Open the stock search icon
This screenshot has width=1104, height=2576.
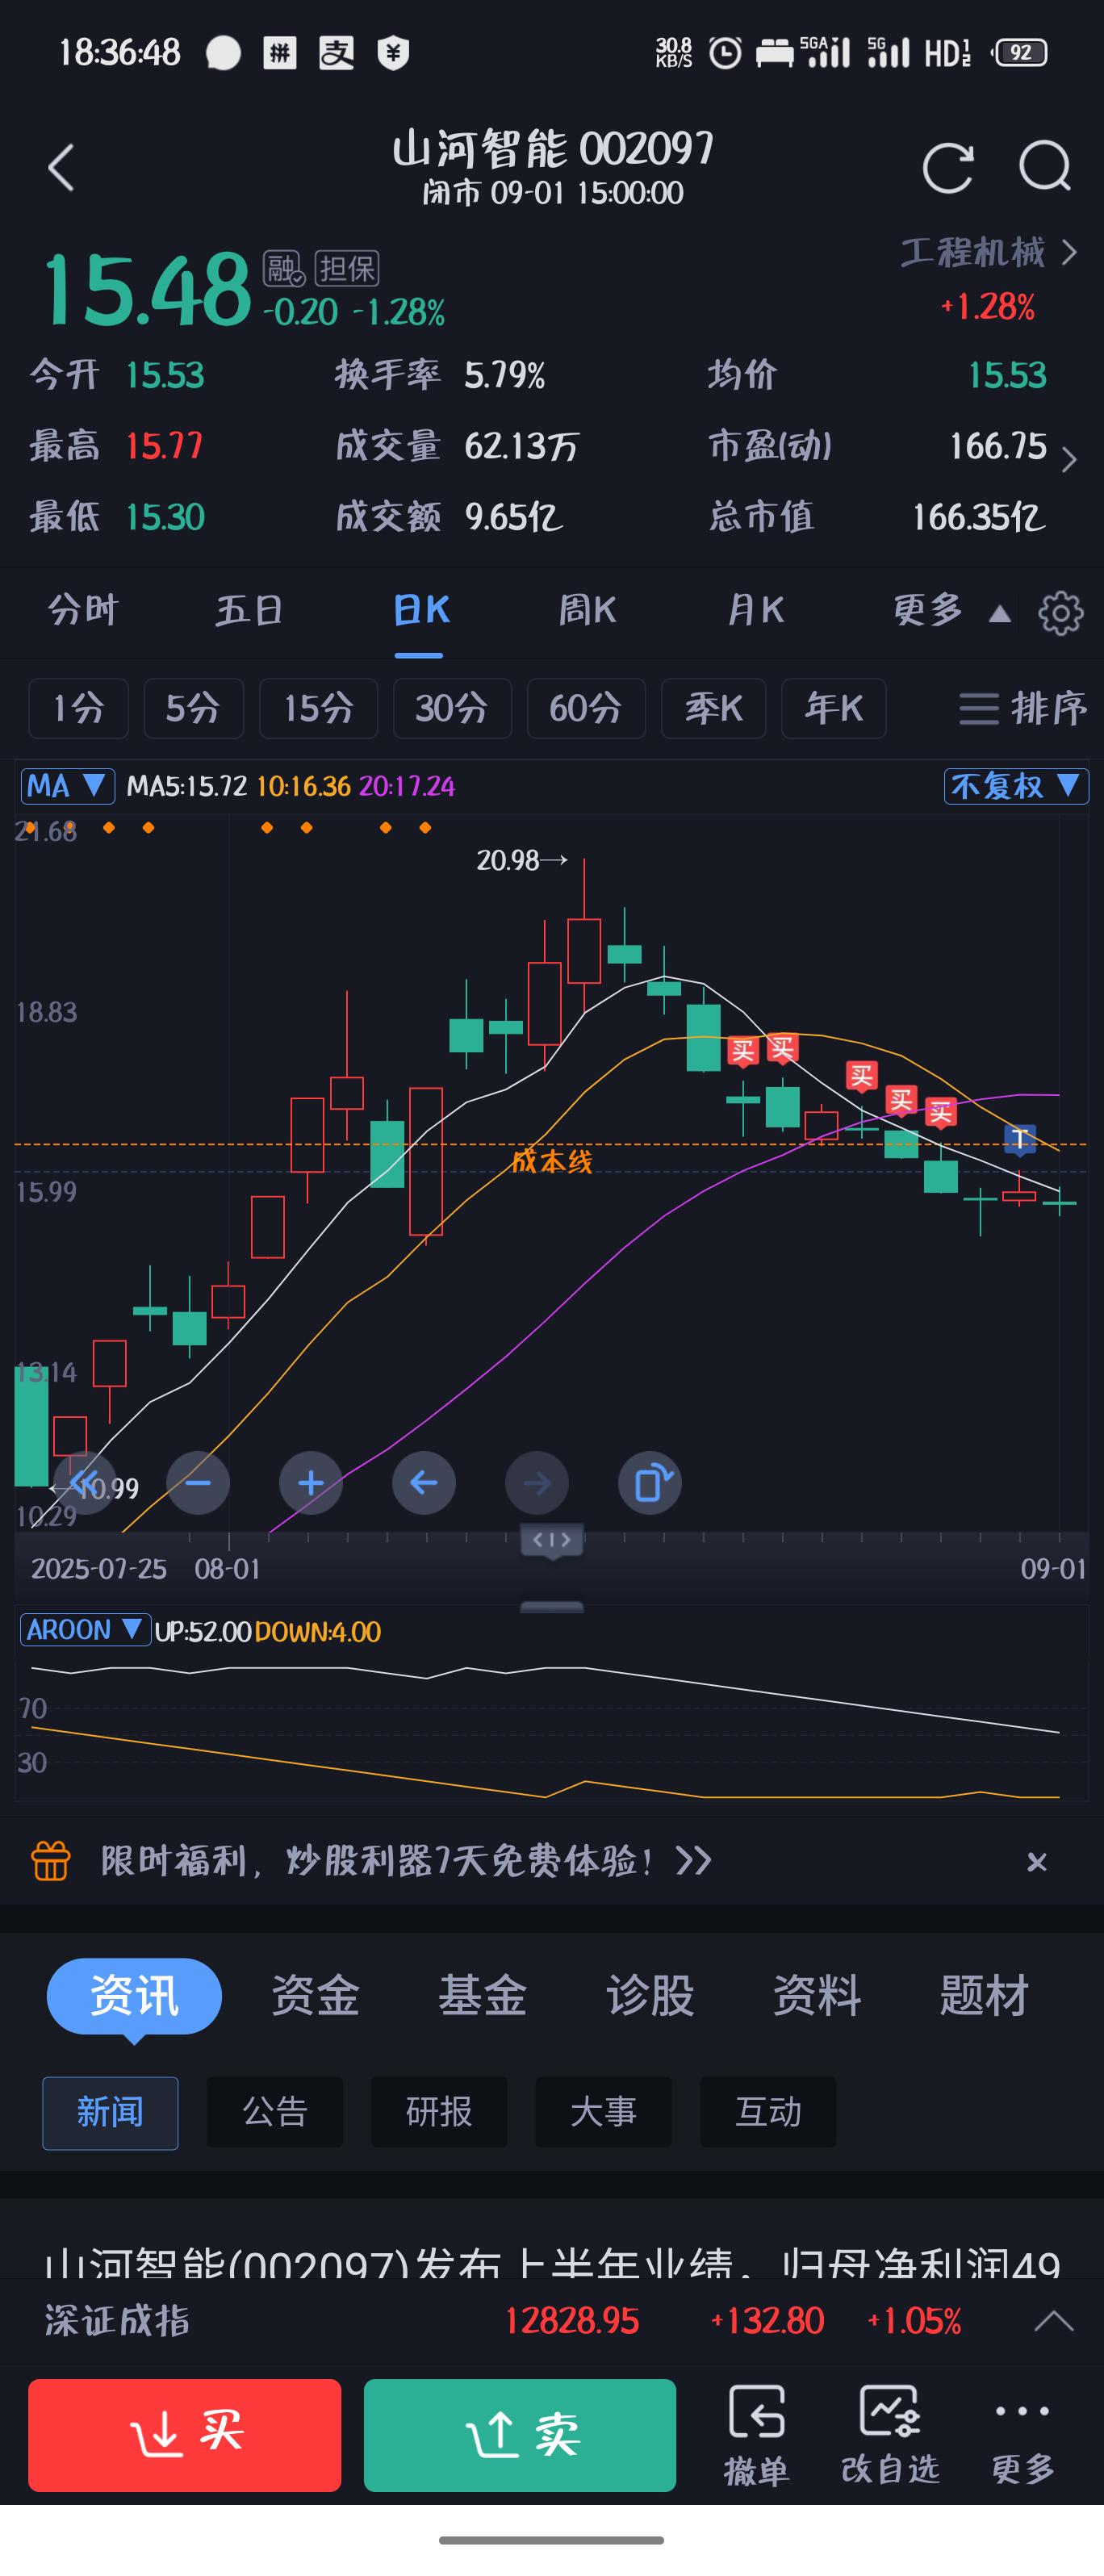[1045, 167]
